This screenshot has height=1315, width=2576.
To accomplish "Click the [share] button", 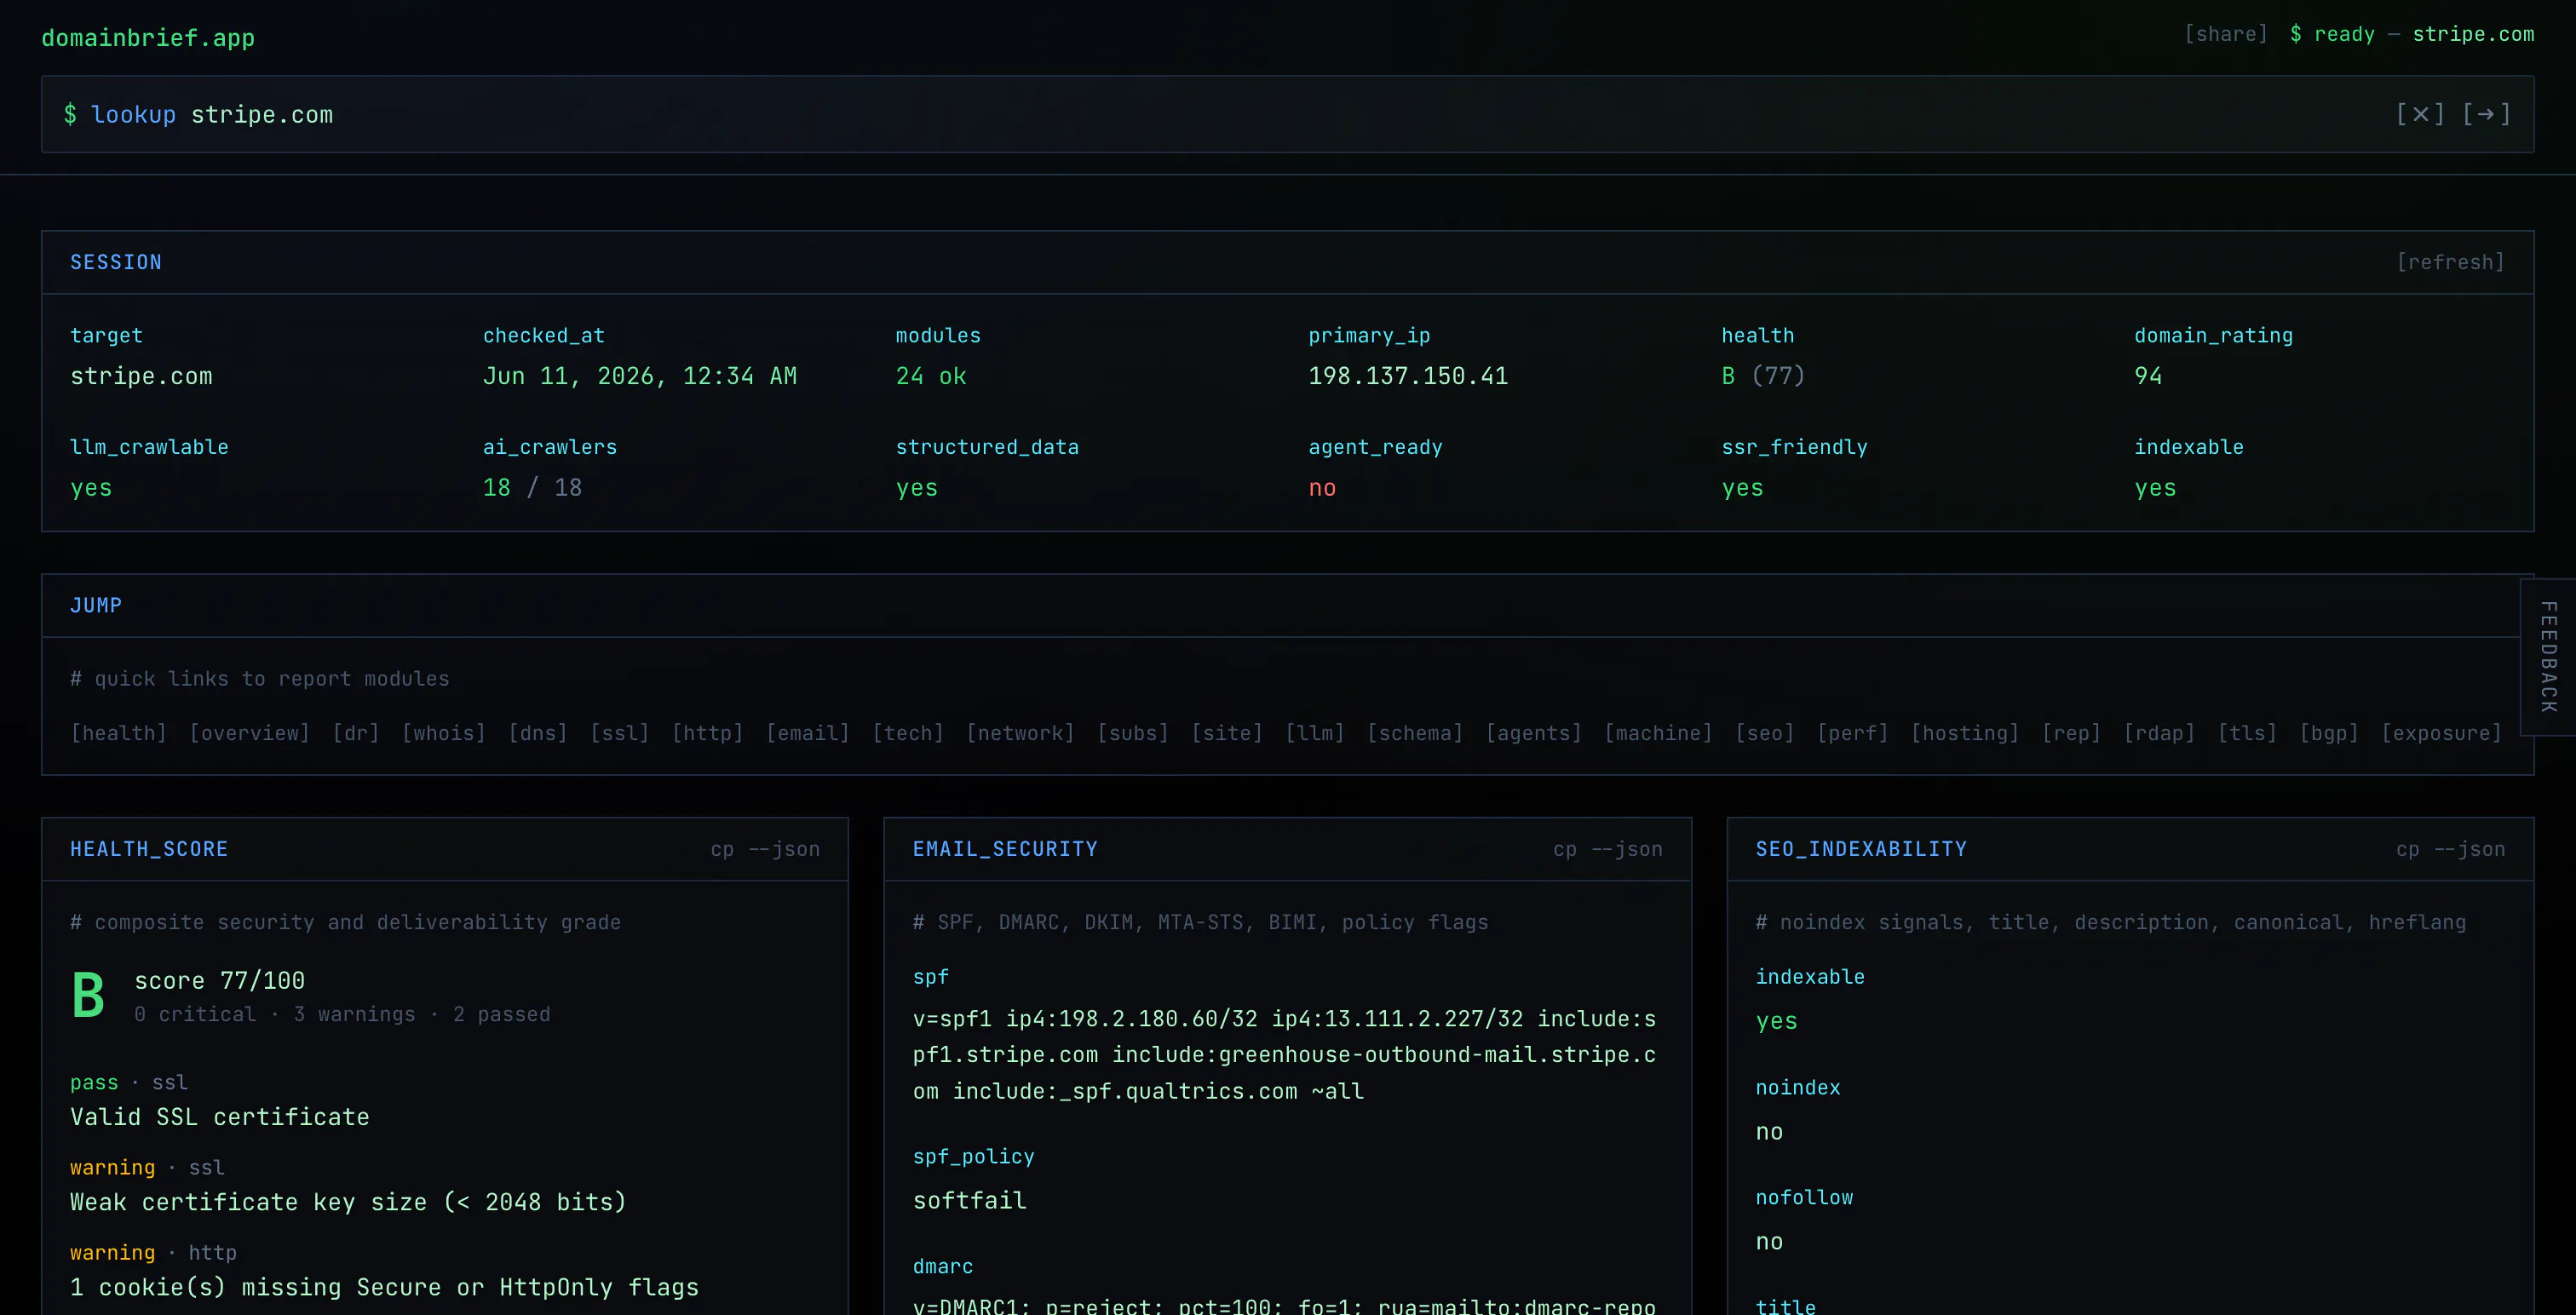I will click(x=2226, y=34).
